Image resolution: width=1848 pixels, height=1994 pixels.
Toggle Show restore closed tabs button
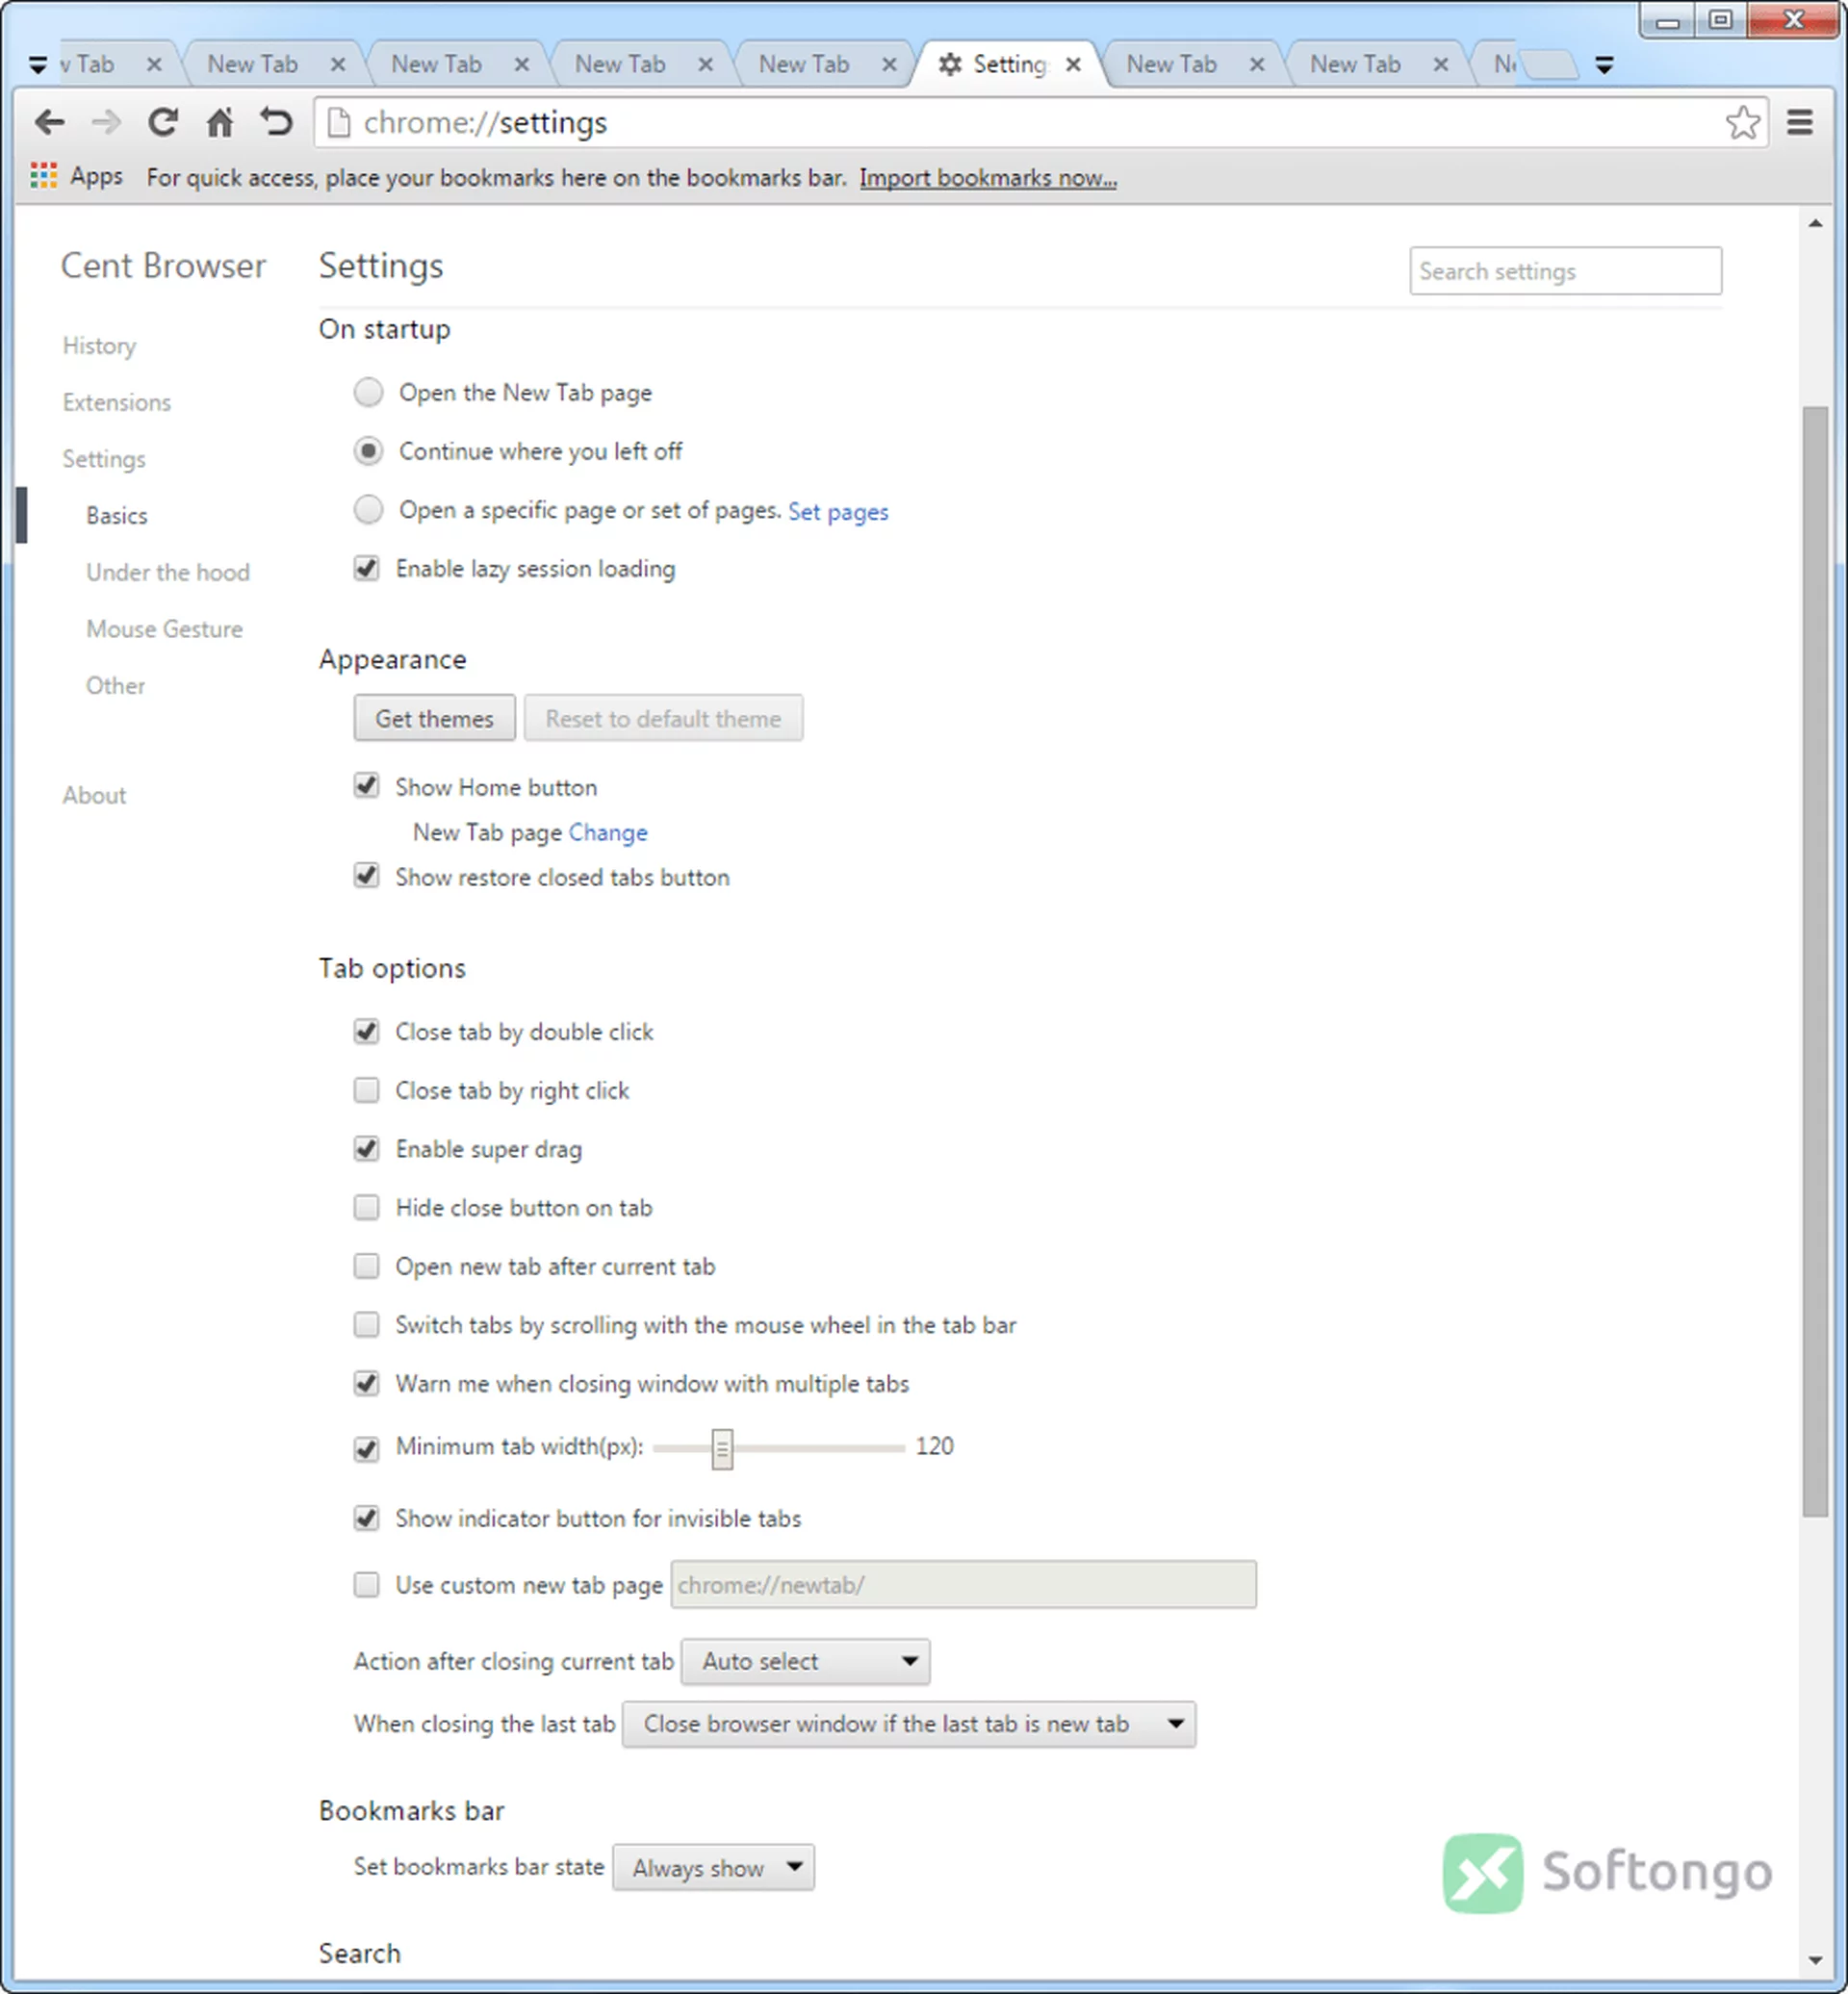366,876
